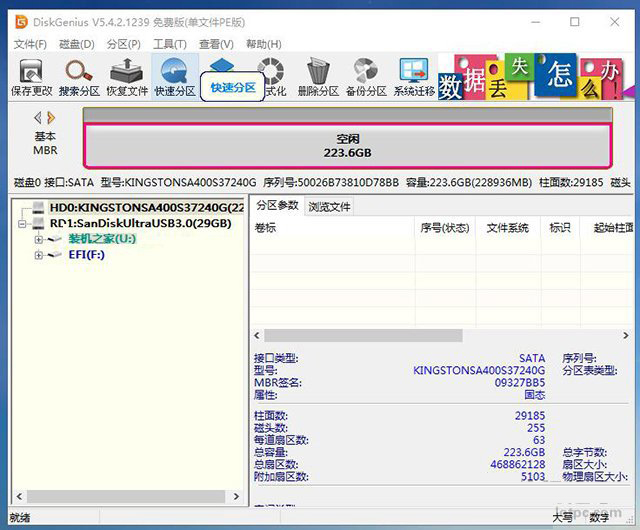Click the DiskGenius logo in the title bar
Screen dimensions: 640x530
21,22
